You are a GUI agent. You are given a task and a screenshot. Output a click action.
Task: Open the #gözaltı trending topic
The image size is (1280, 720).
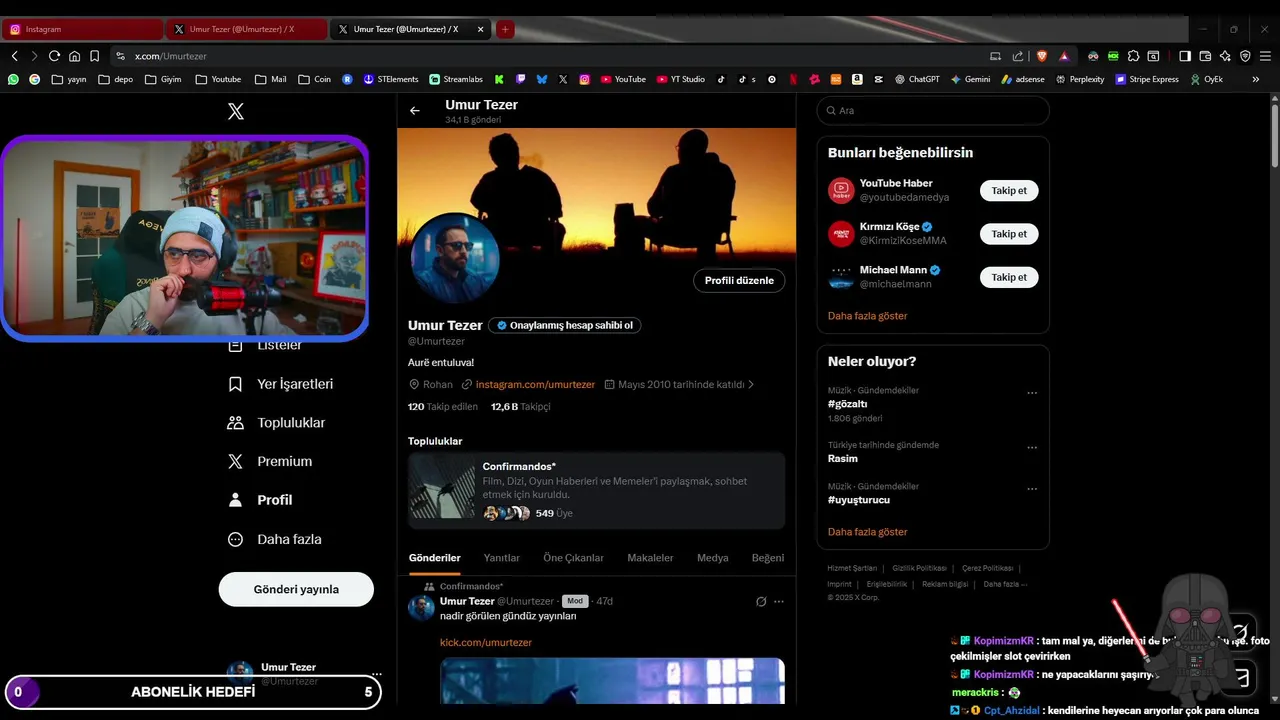848,404
